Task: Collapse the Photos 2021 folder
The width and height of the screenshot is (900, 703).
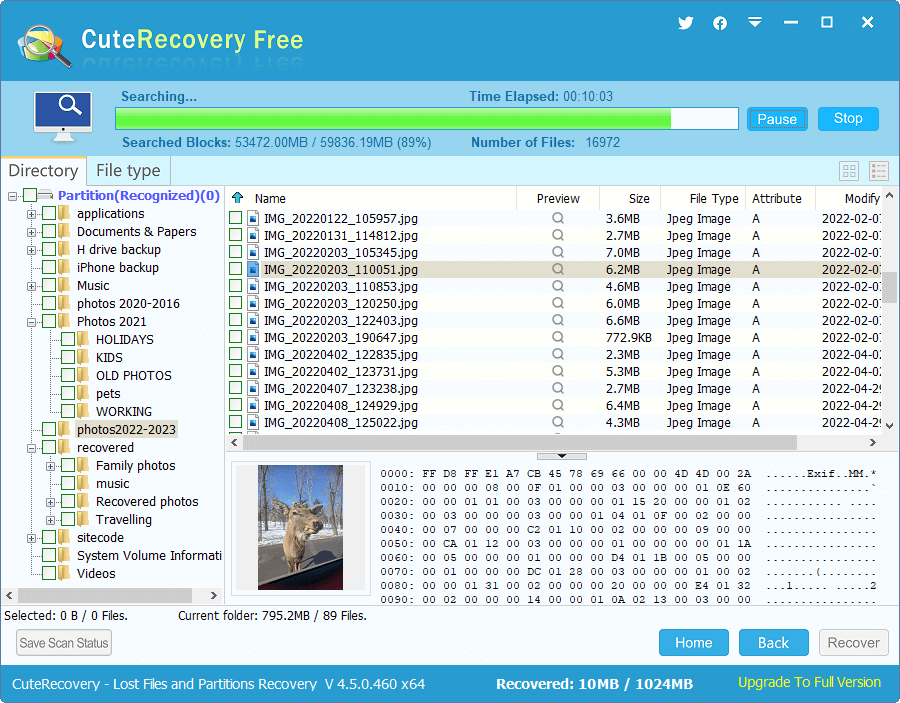Action: click(32, 322)
